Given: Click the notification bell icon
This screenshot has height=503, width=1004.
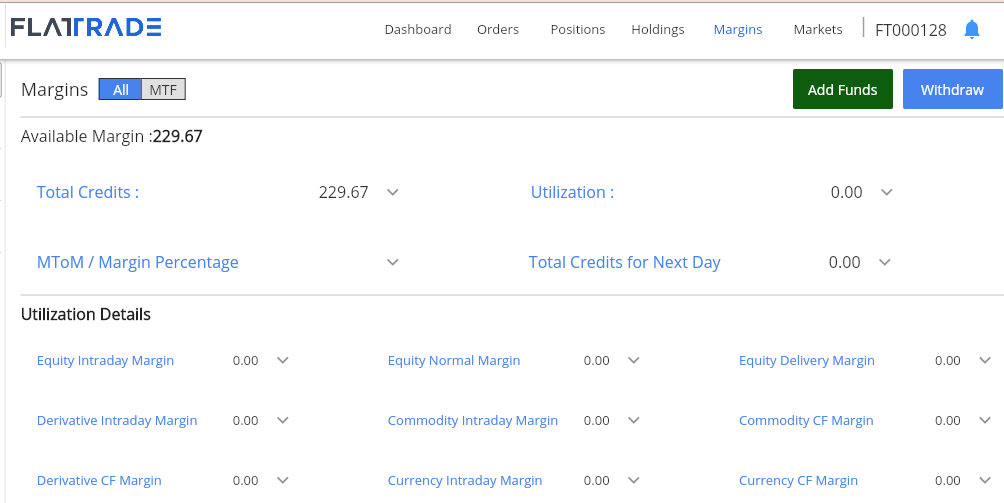Looking at the screenshot, I should [971, 29].
